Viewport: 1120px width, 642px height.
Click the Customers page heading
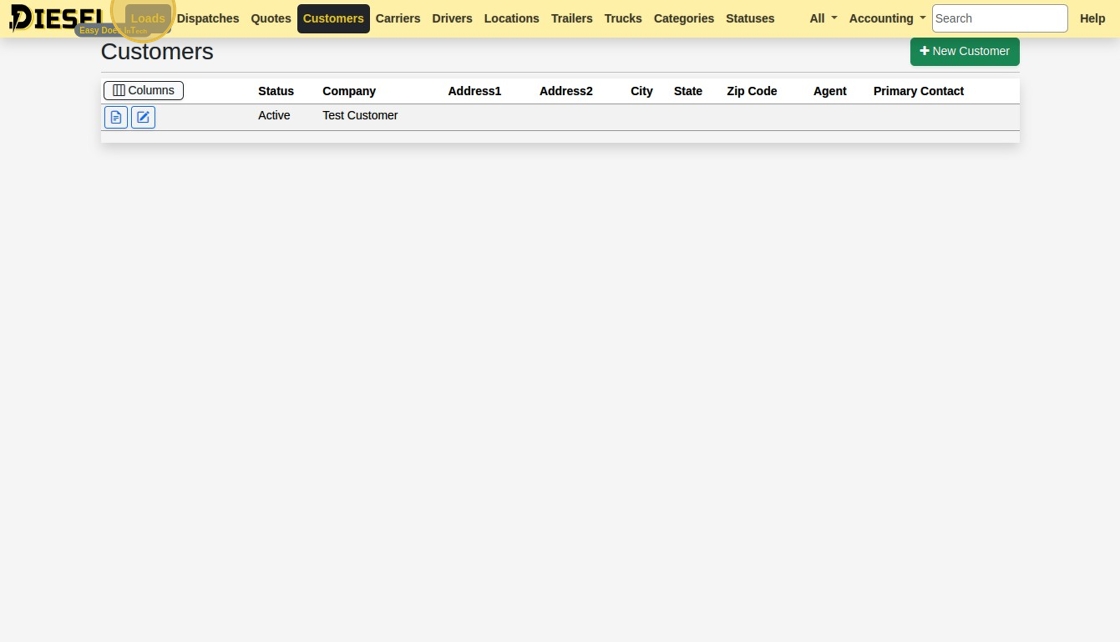click(x=157, y=51)
